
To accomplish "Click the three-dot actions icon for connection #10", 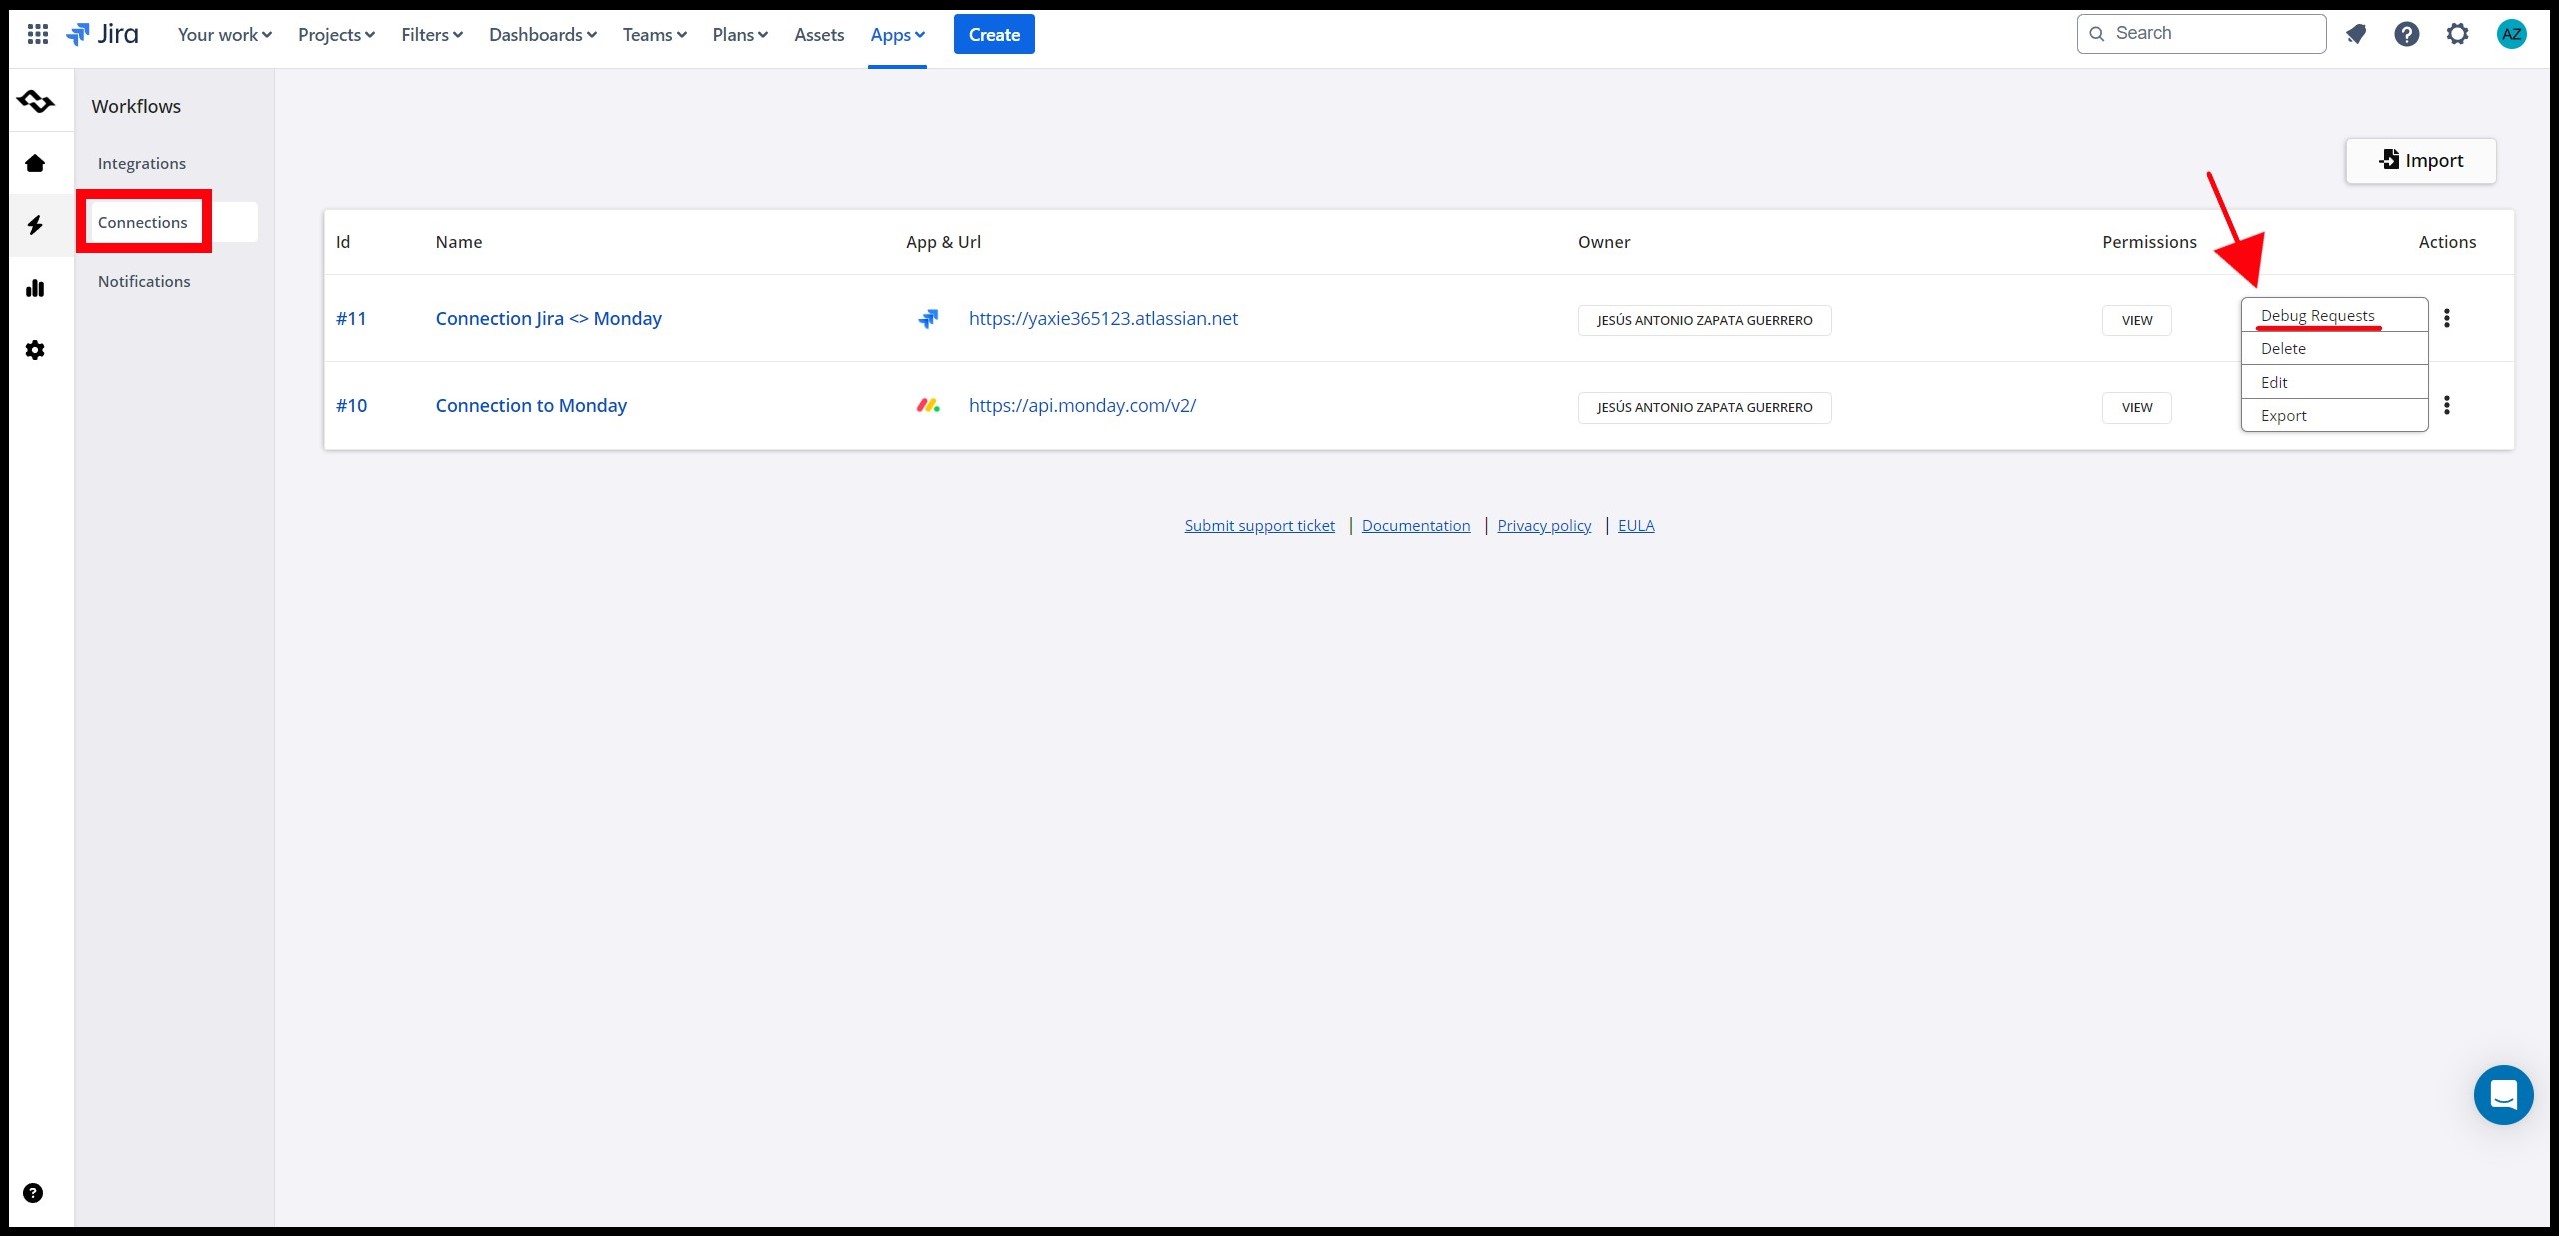I will (x=2446, y=405).
